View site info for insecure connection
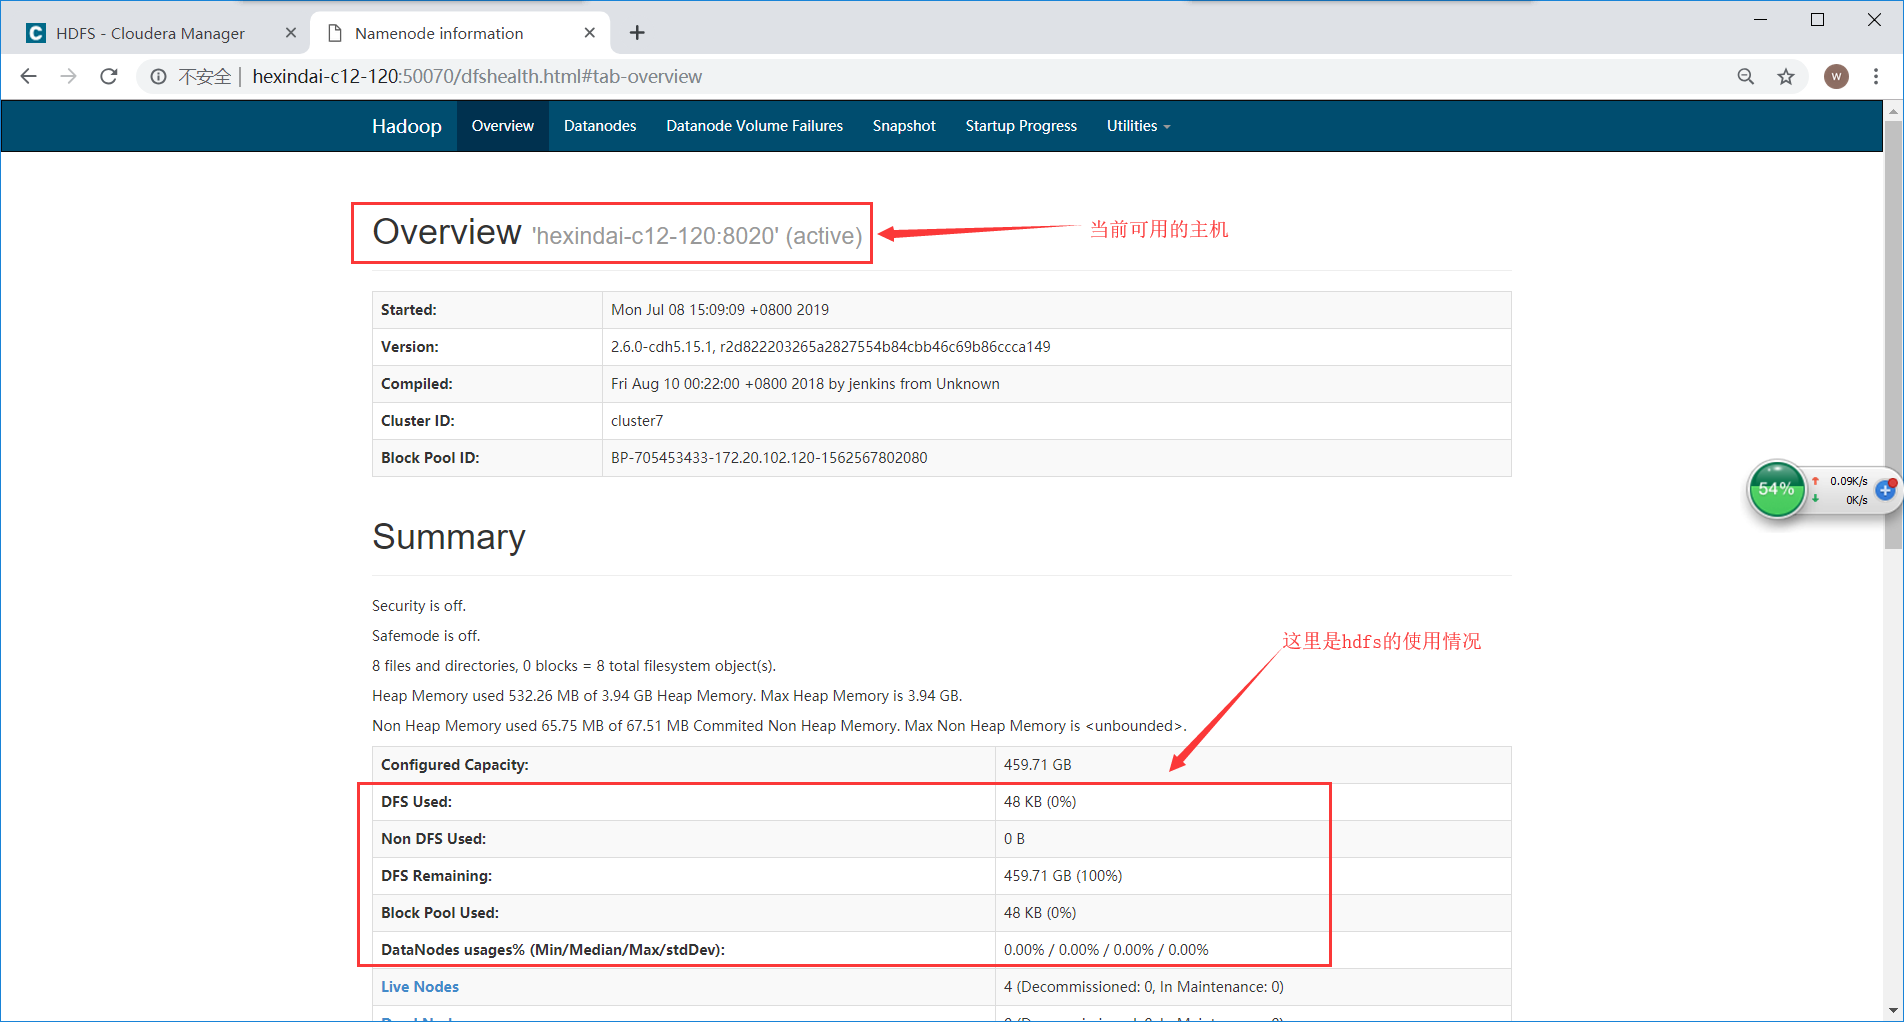The height and width of the screenshot is (1022, 1904). 158,76
